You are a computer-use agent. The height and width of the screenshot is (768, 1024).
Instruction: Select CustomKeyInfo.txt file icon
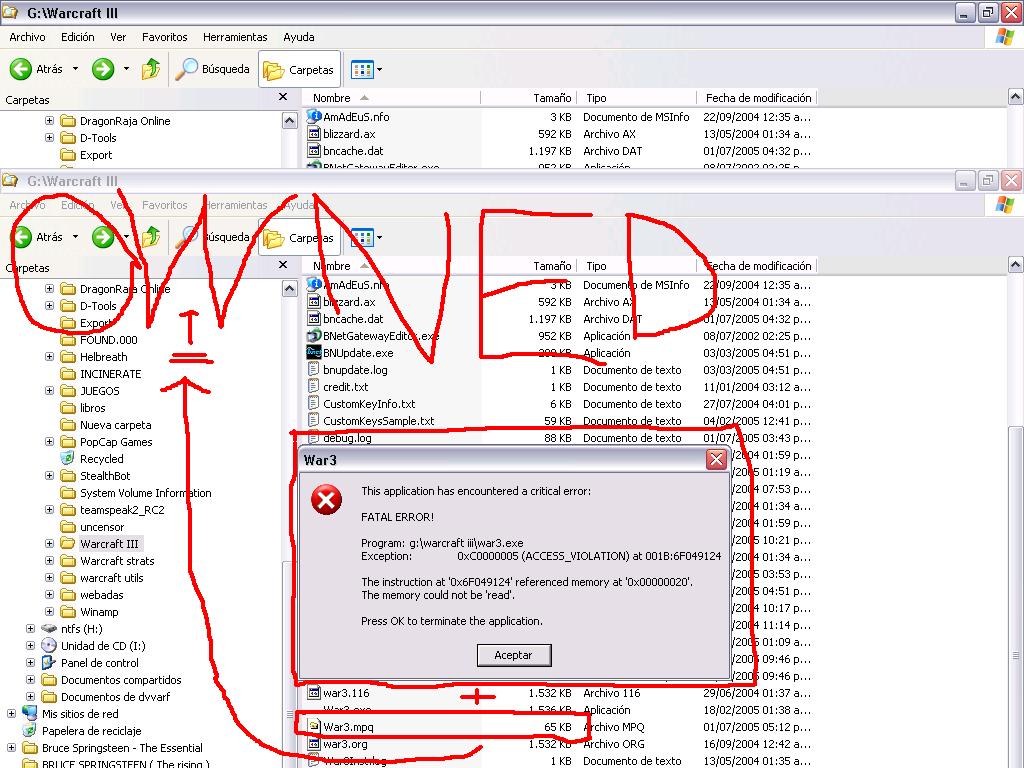[313, 404]
